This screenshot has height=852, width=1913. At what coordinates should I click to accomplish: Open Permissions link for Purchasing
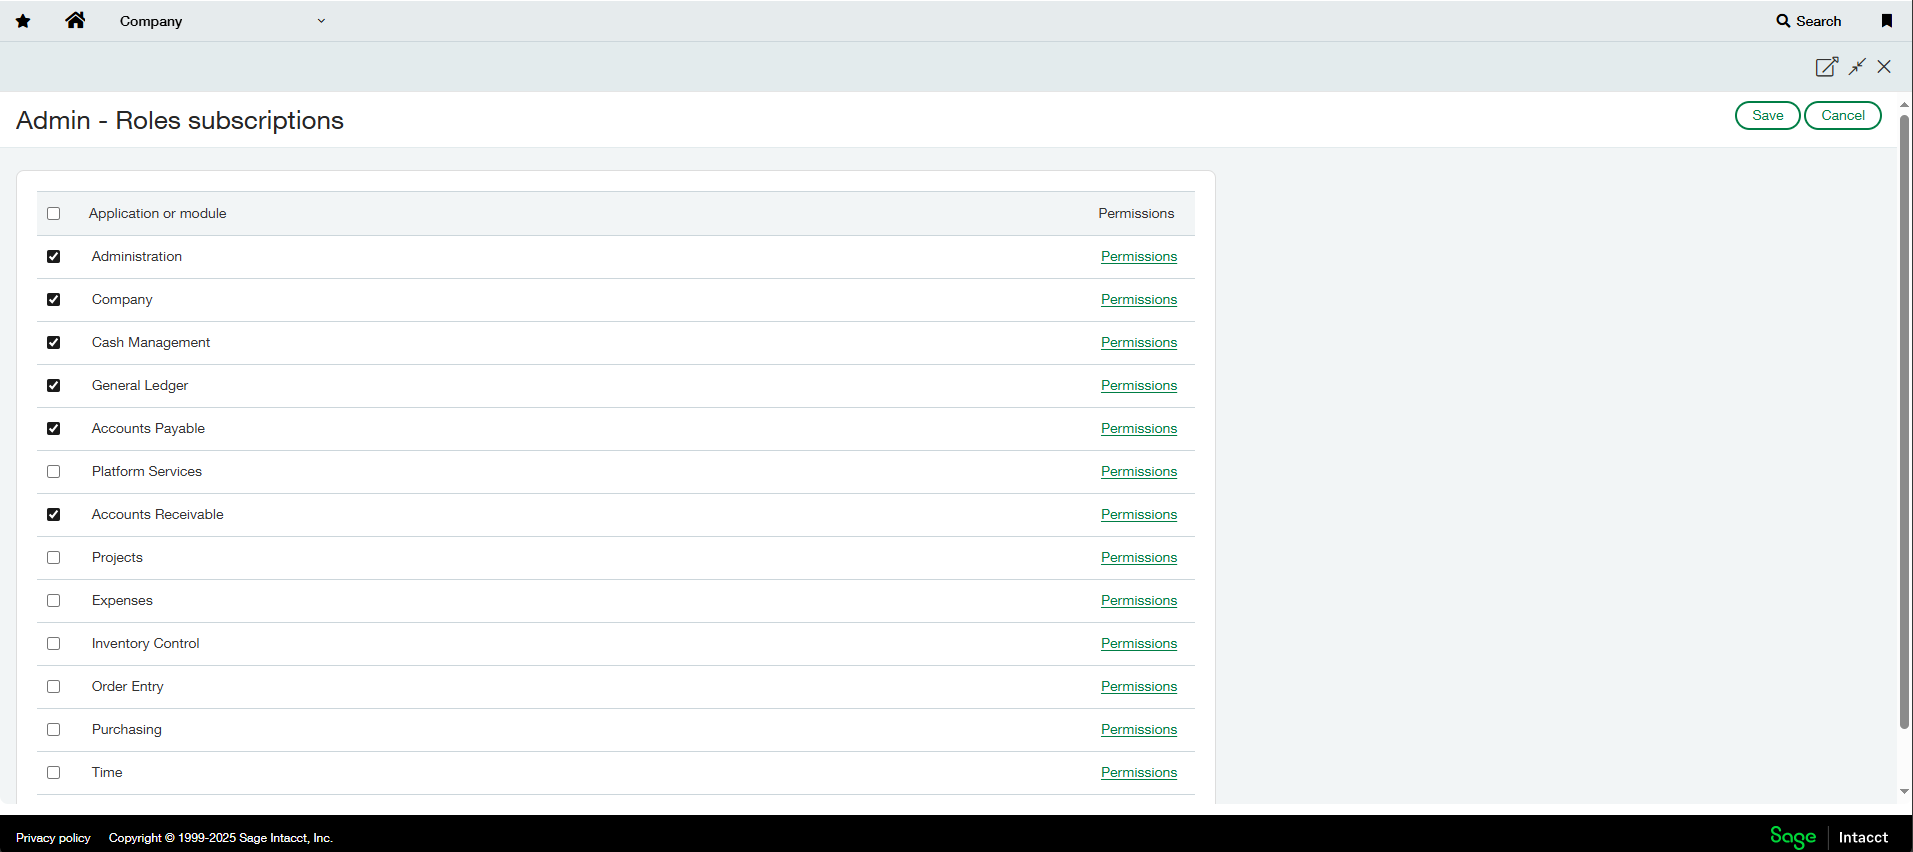1138,730
